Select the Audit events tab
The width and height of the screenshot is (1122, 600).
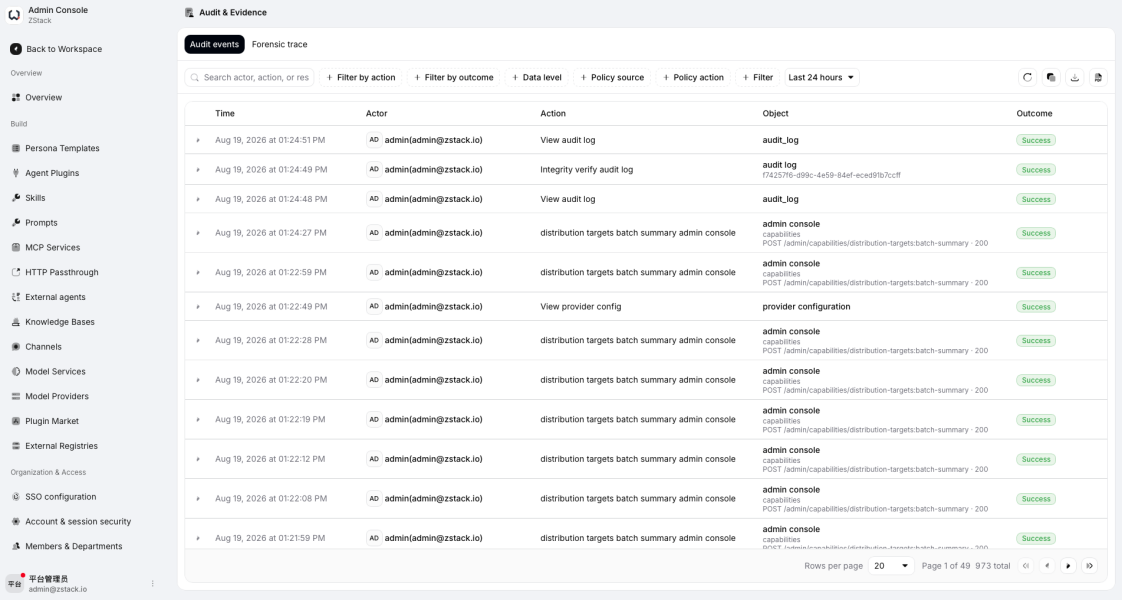point(214,44)
